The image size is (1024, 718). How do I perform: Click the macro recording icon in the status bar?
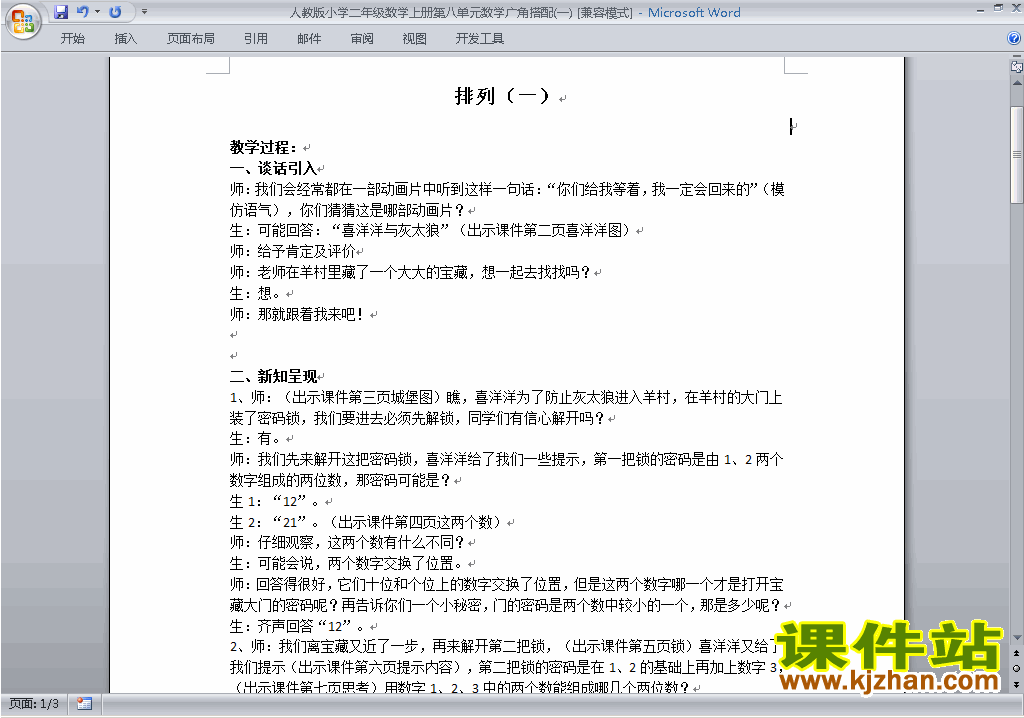click(84, 704)
